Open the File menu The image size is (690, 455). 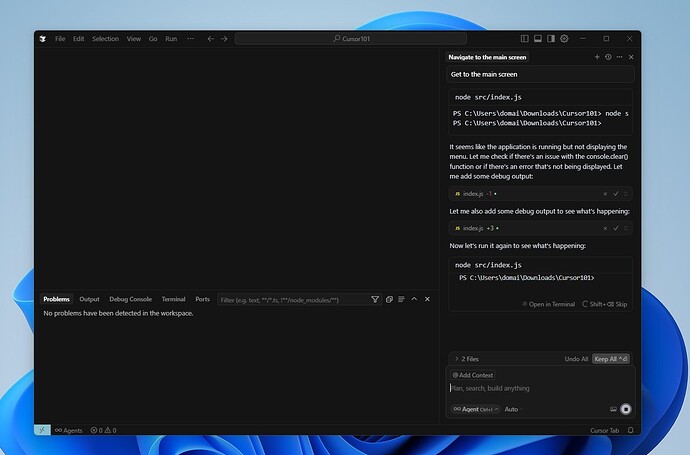[x=60, y=39]
